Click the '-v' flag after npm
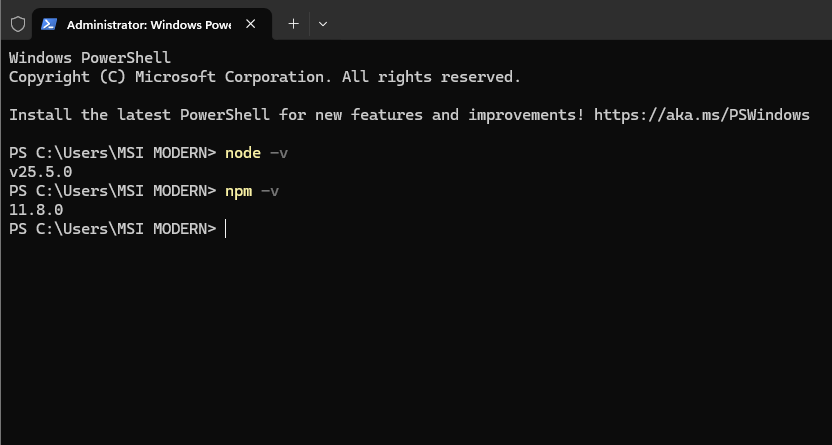This screenshot has height=445, width=832. click(x=270, y=191)
